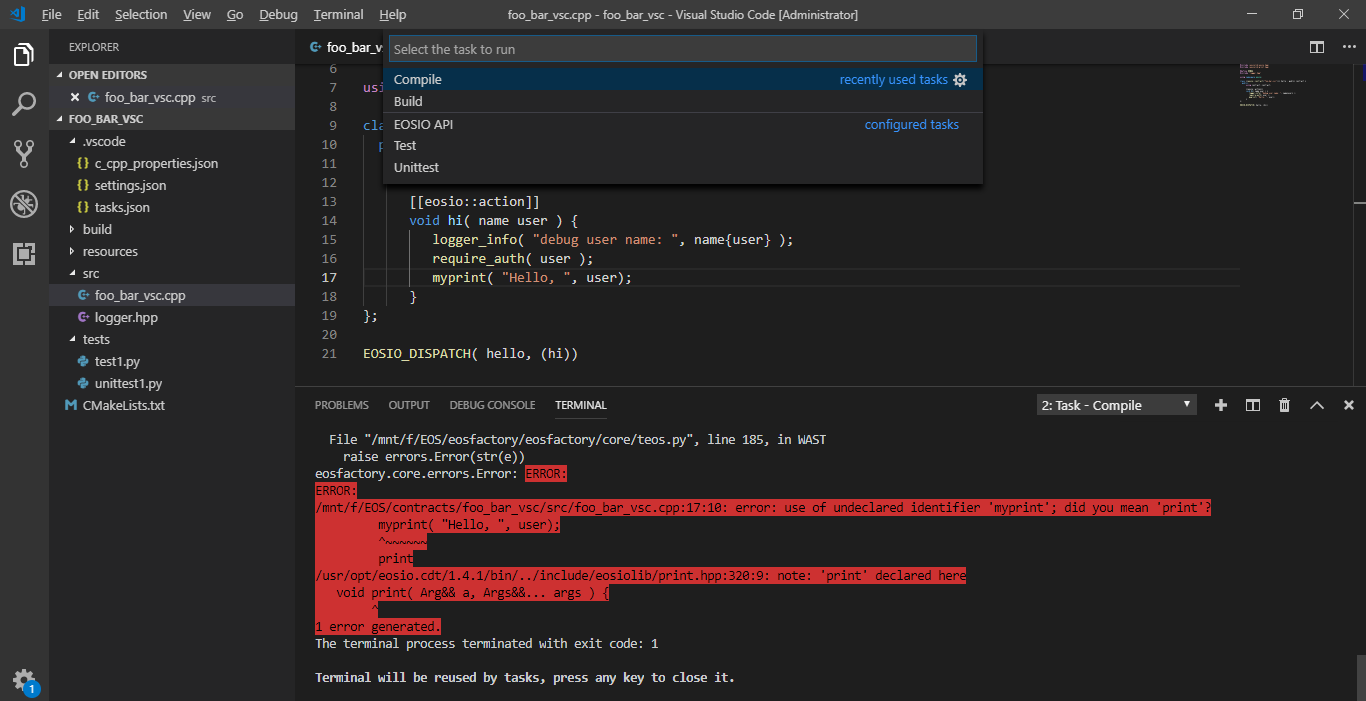This screenshot has height=701, width=1366.
Task: Open the View menu
Action: point(197,15)
